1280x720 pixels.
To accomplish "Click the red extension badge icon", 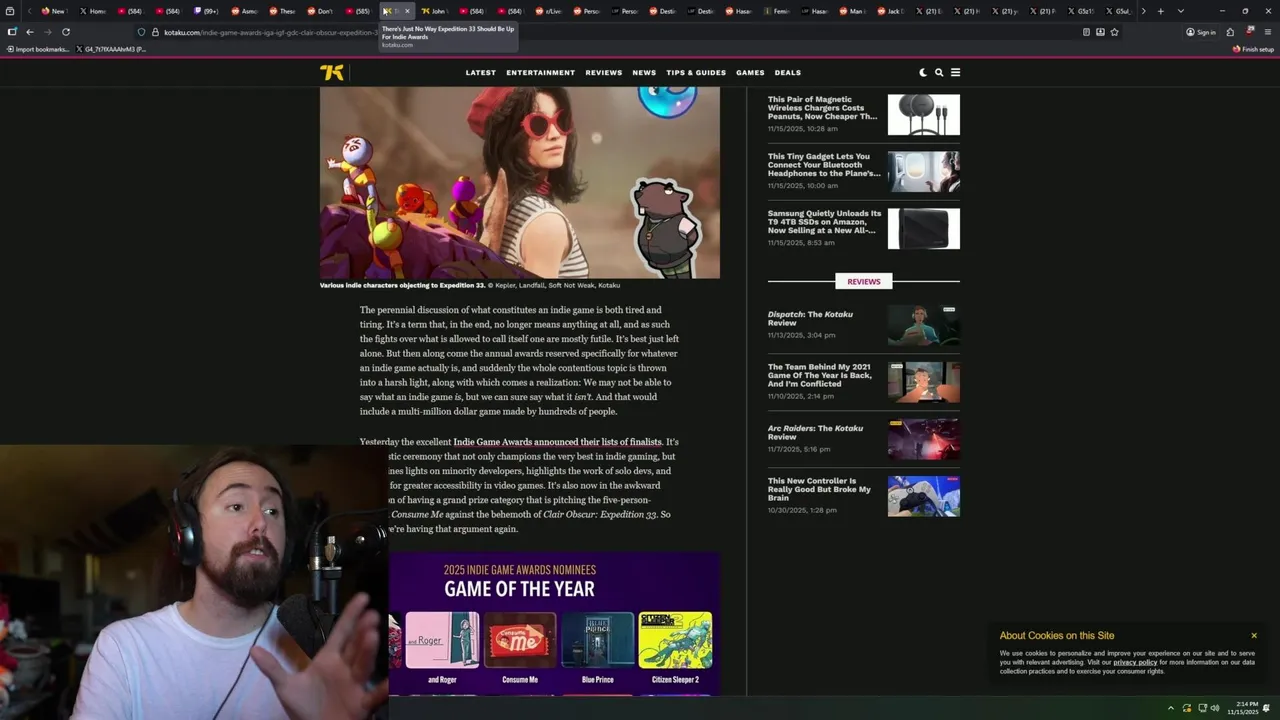I will click(1250, 31).
